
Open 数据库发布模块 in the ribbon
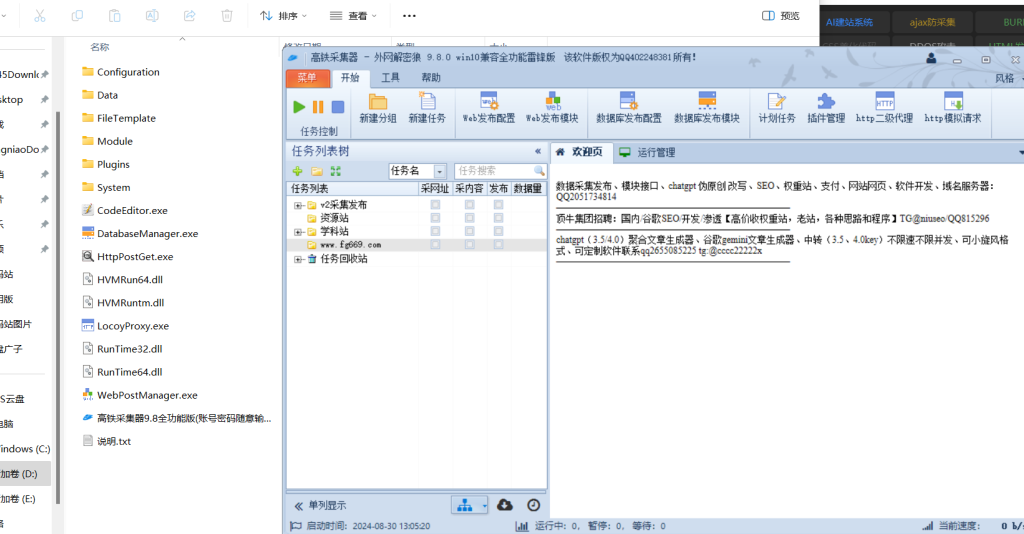tap(707, 108)
